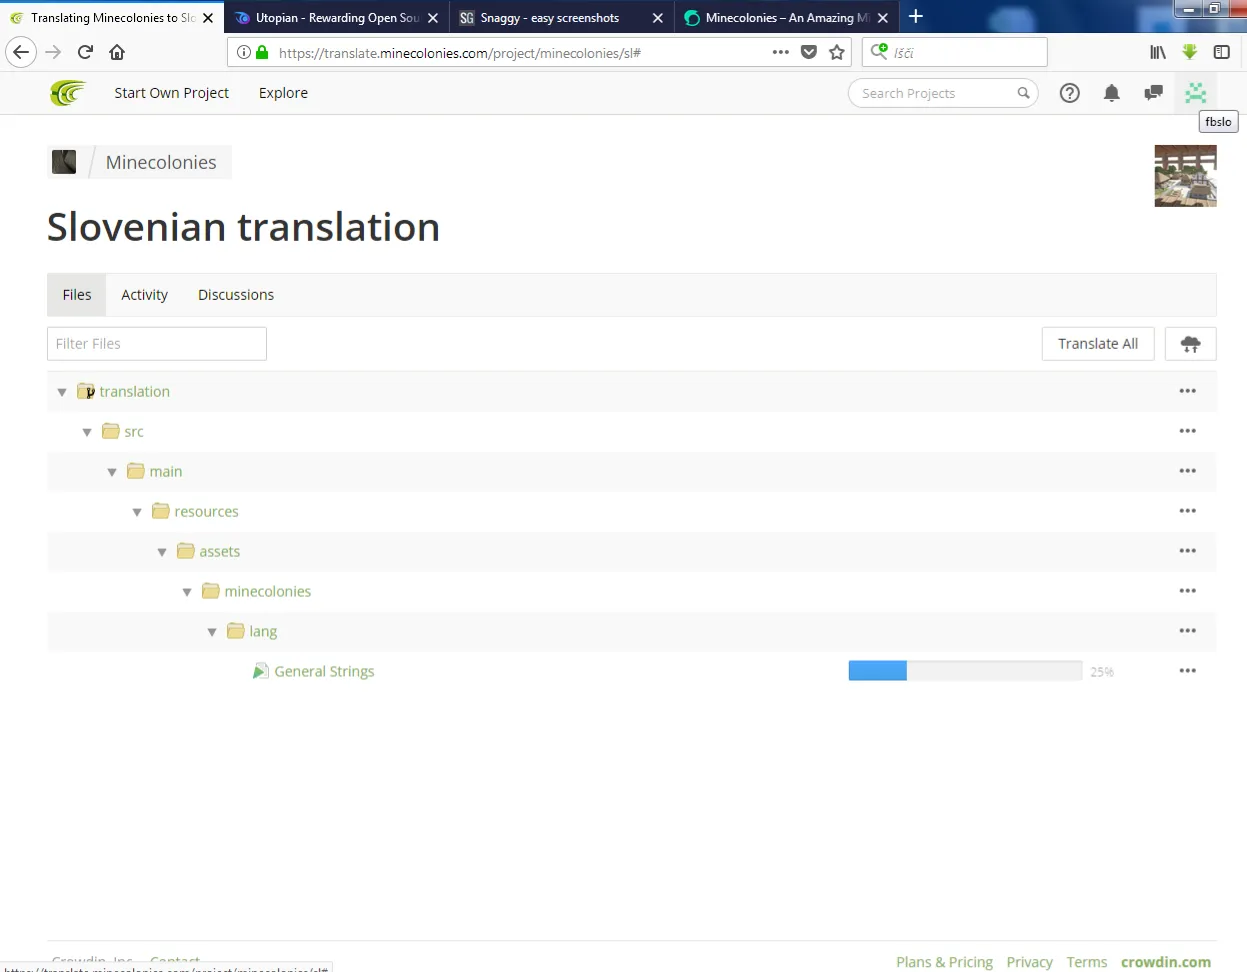1247x972 pixels.
Task: Switch to the Discussions tab
Action: tap(236, 295)
